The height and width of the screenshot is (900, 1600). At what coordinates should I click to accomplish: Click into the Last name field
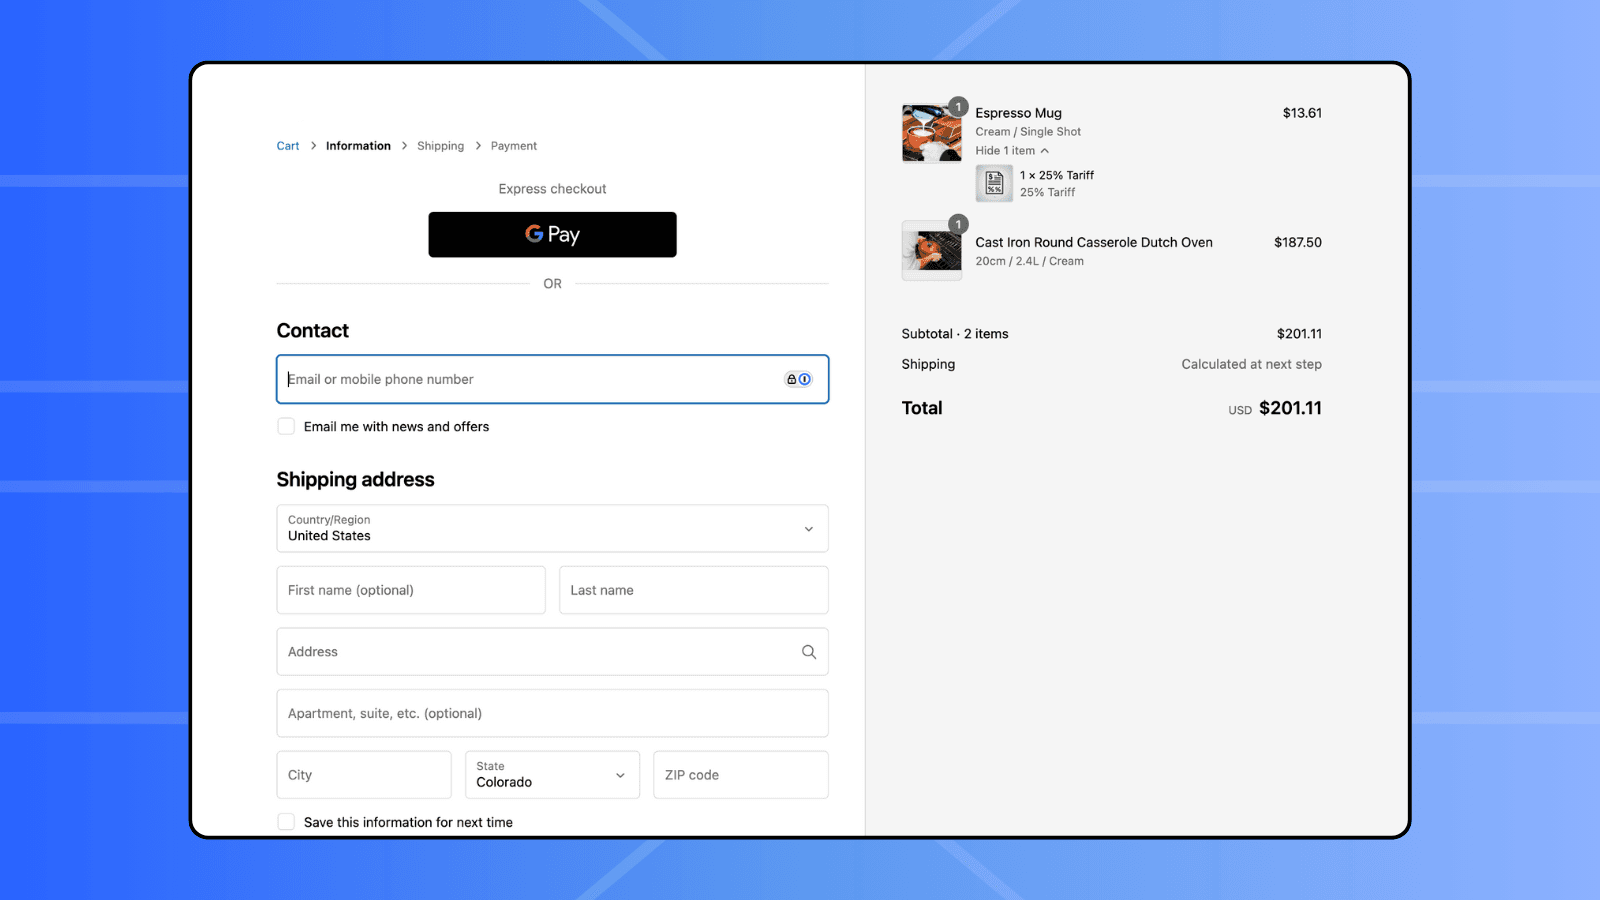pyautogui.click(x=693, y=590)
